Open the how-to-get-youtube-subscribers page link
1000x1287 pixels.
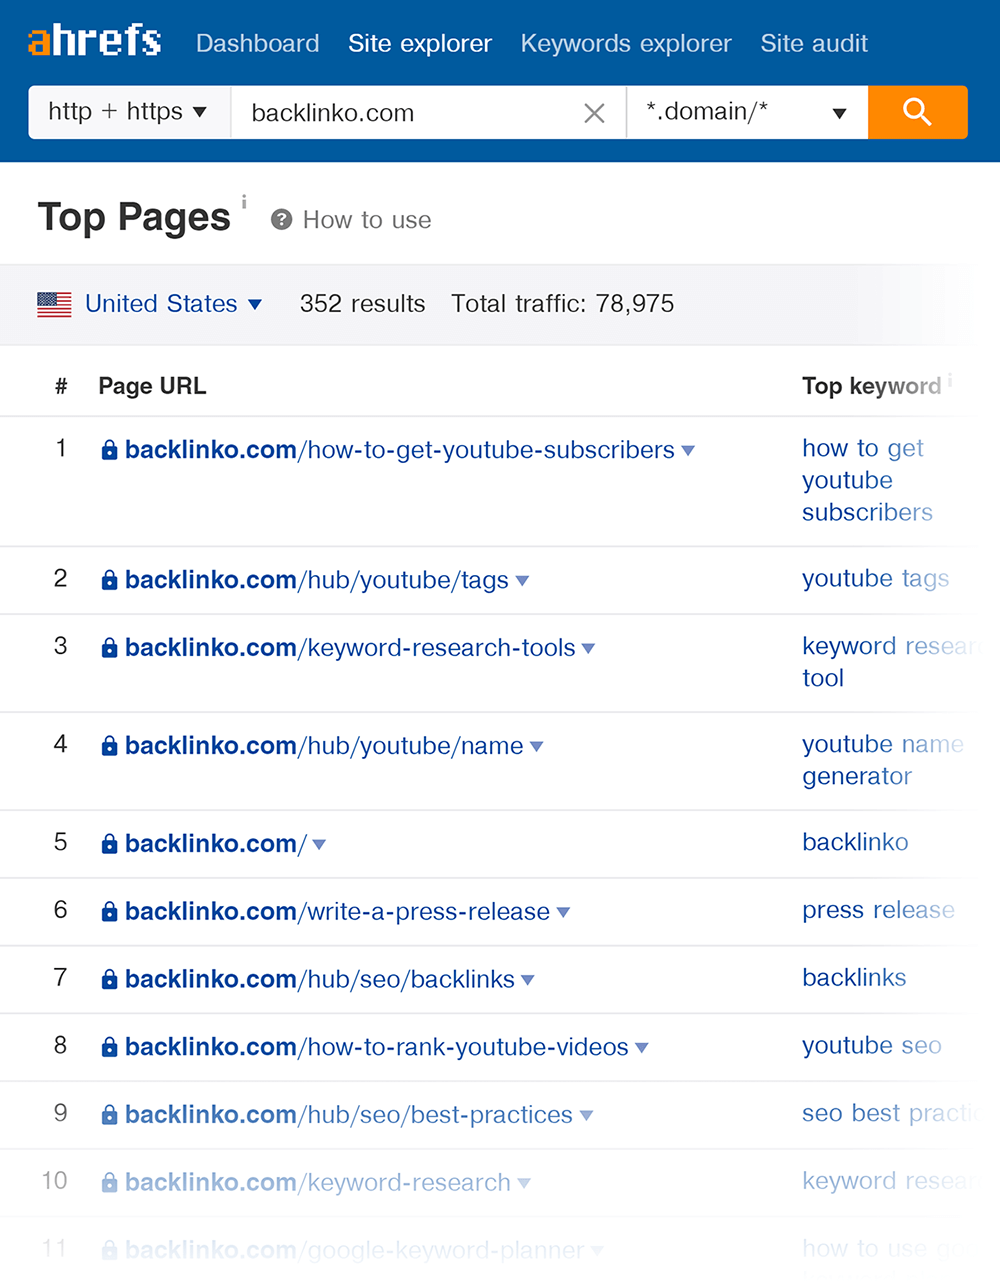[x=400, y=450]
